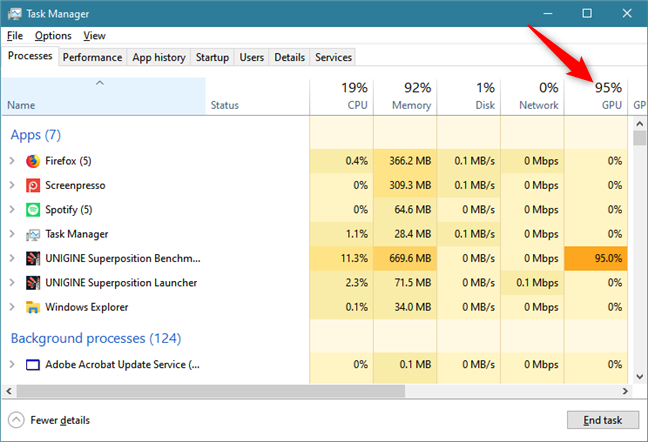The width and height of the screenshot is (648, 442).
Task: Switch to the Details tab
Action: pos(289,57)
